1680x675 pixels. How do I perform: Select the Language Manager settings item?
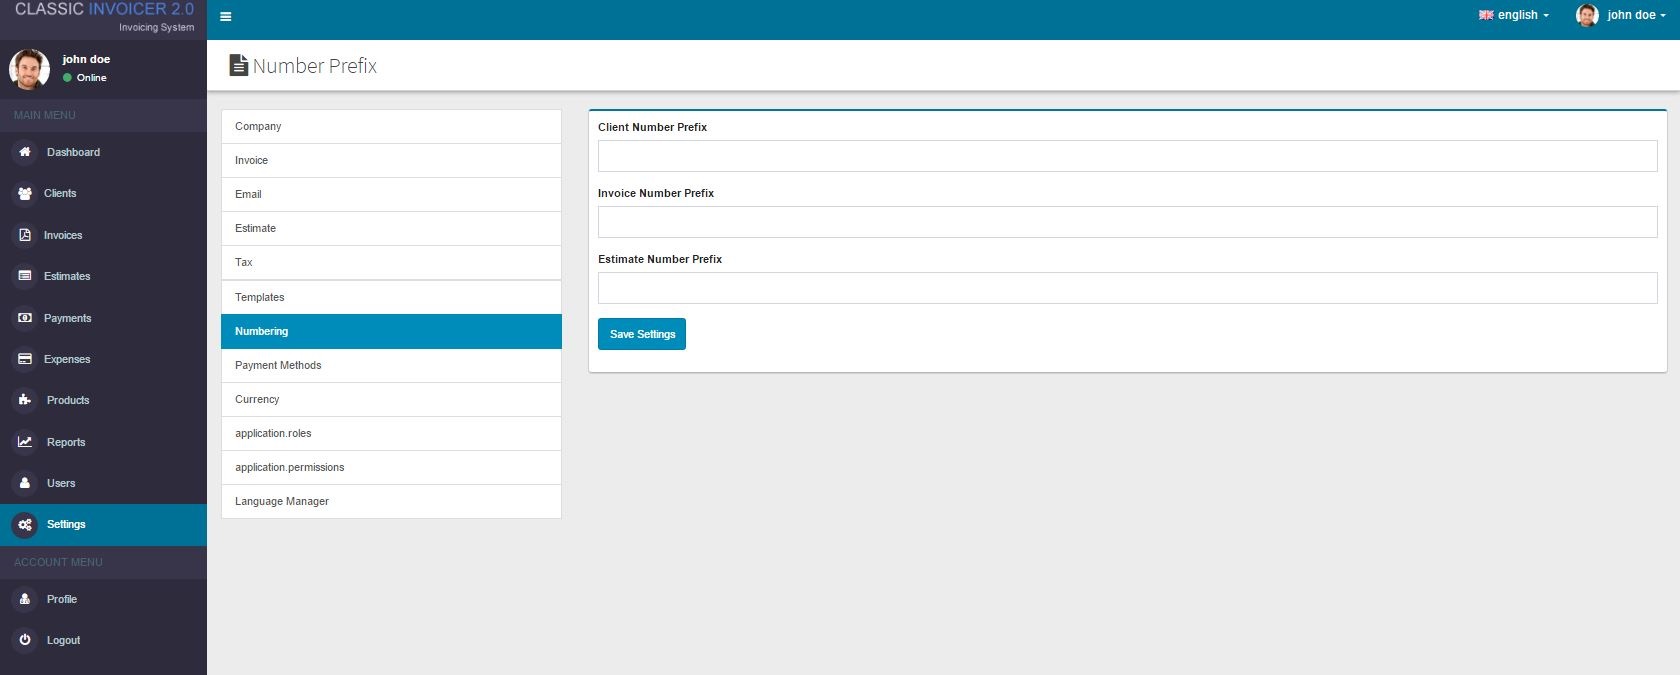(391, 502)
